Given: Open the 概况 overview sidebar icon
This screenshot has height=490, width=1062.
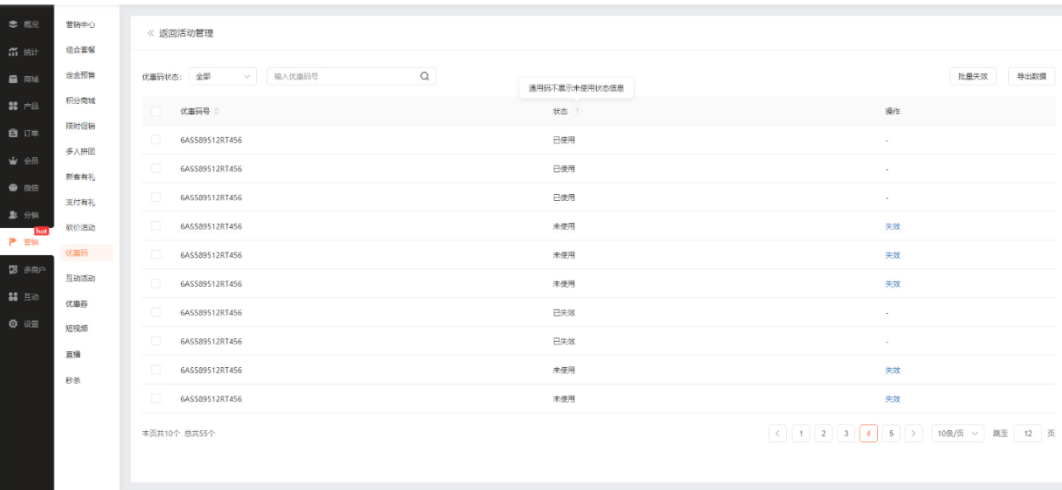Looking at the screenshot, I should 12,24.
